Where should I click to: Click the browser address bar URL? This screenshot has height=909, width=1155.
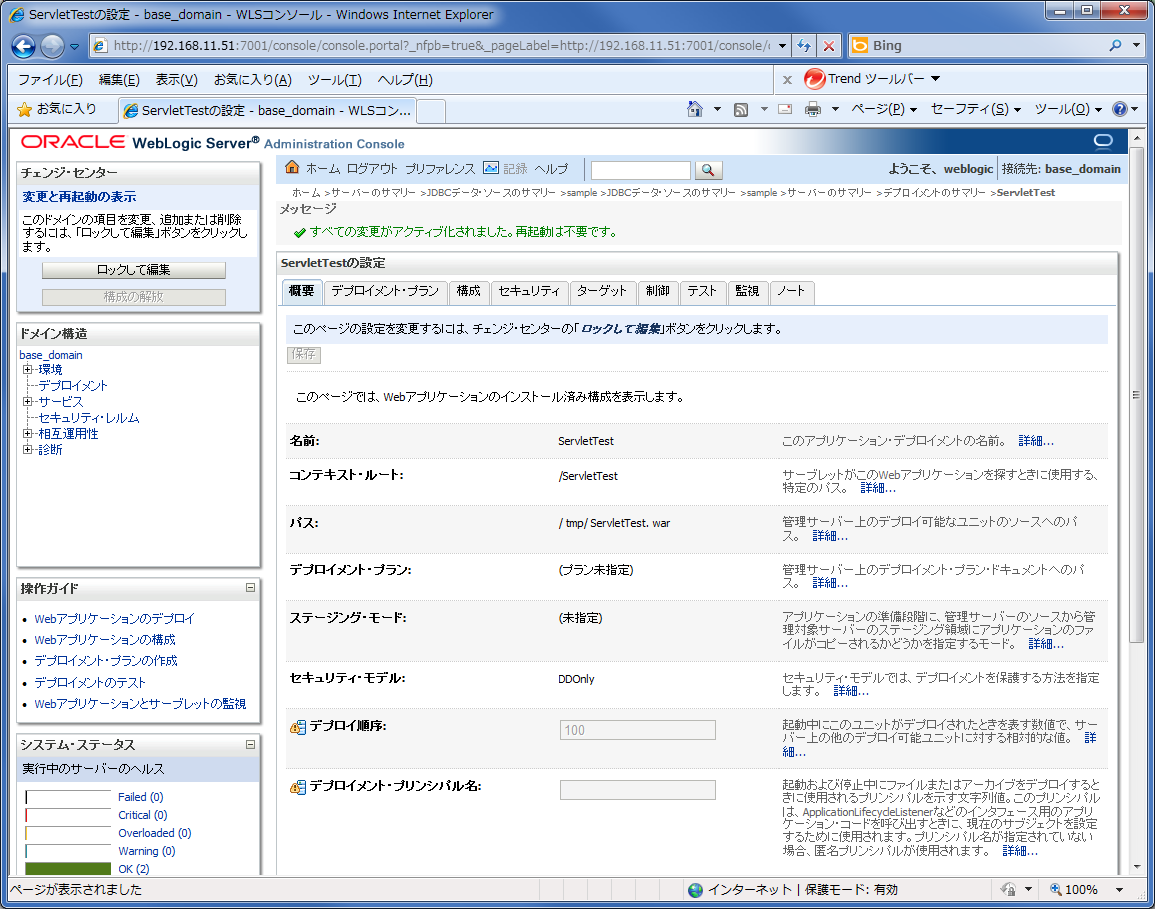pyautogui.click(x=442, y=46)
